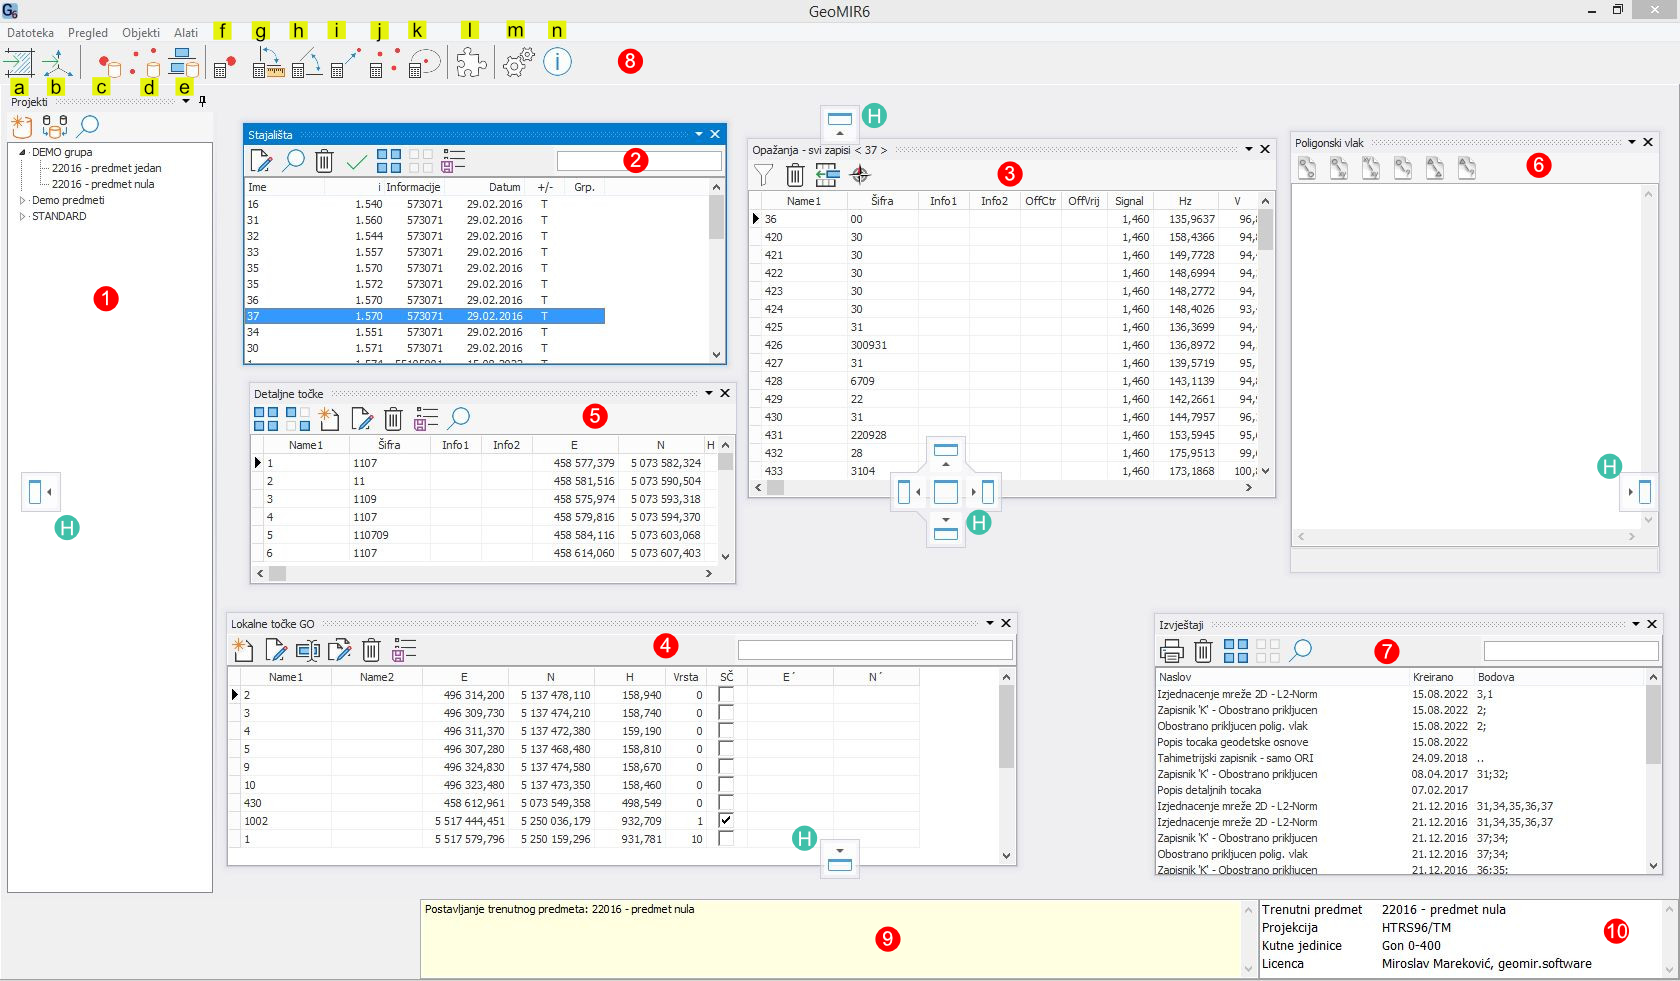Uncheck the SČ checkbox for point 1002
This screenshot has width=1680, height=981.
coord(726,821)
